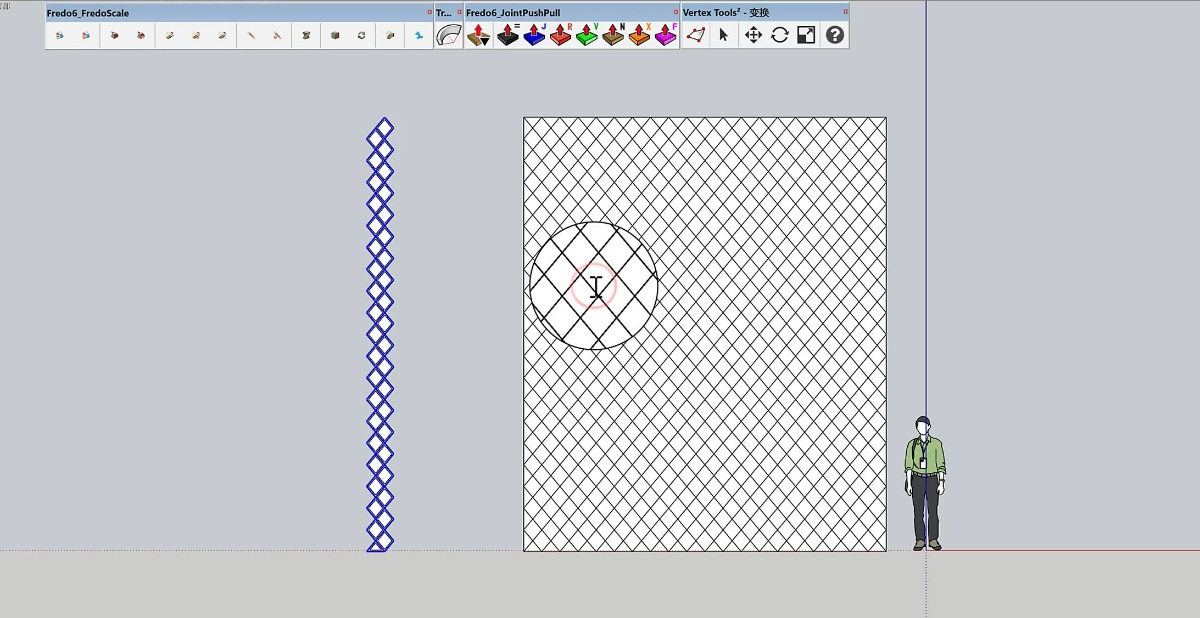Click the fourth FredoScale icon, taper to target
Screen dimensions: 1200x618
(x=141, y=36)
